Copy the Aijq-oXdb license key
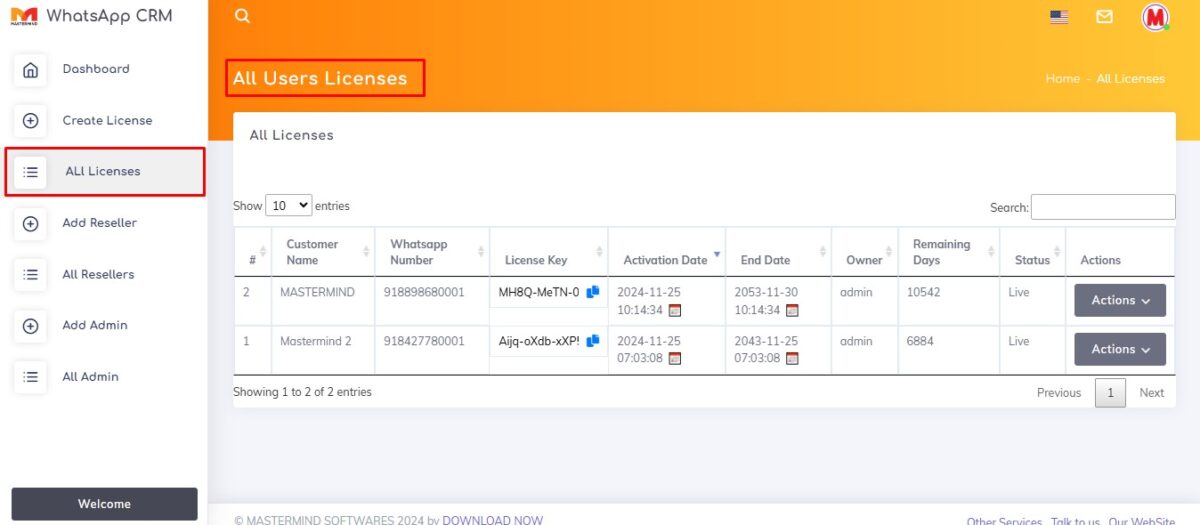The height and width of the screenshot is (525, 1200). [593, 341]
